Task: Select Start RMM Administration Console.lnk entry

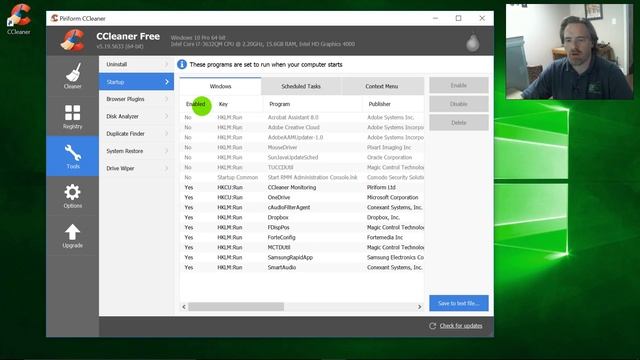Action: pyautogui.click(x=302, y=178)
